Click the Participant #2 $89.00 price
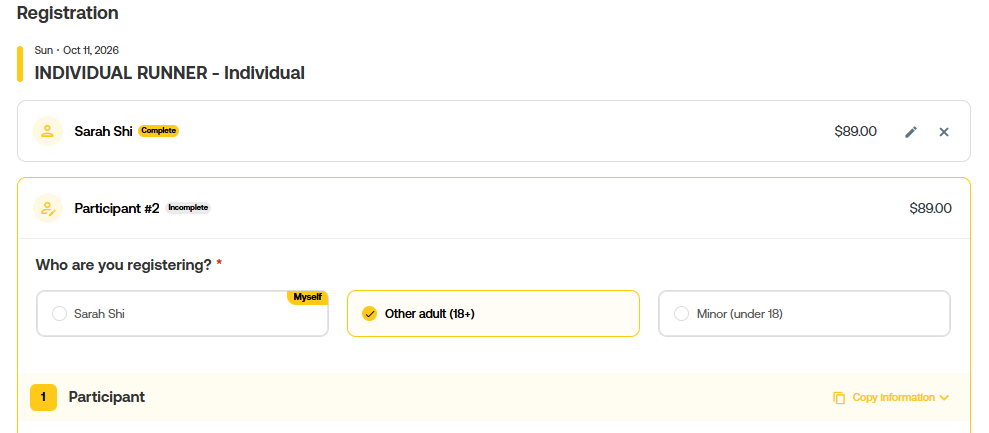The height and width of the screenshot is (433, 989). tap(930, 208)
